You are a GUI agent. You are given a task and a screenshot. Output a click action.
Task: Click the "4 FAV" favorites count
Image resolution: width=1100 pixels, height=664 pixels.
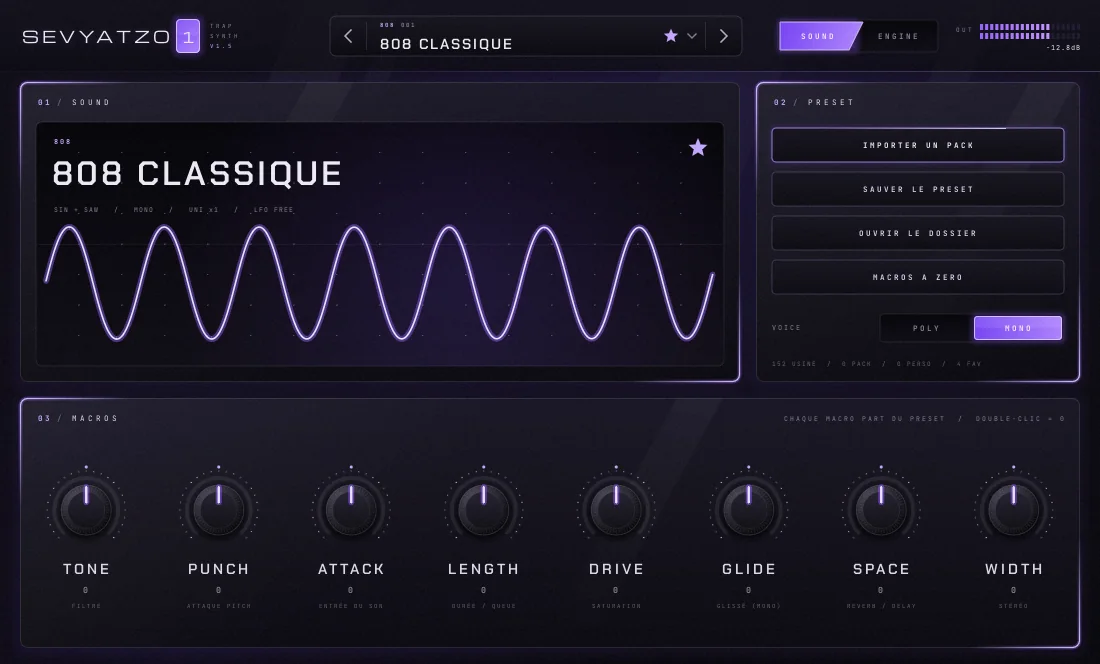coord(969,364)
